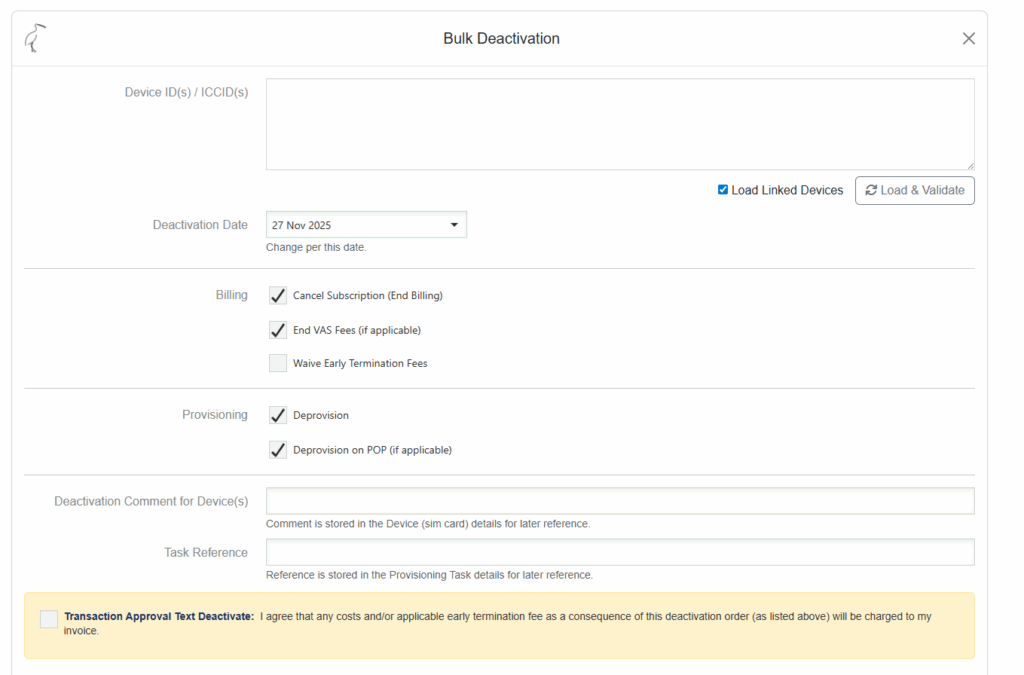Uncheck the Deprovision checkbox
Screen dimensions: 1024x675
point(278,415)
